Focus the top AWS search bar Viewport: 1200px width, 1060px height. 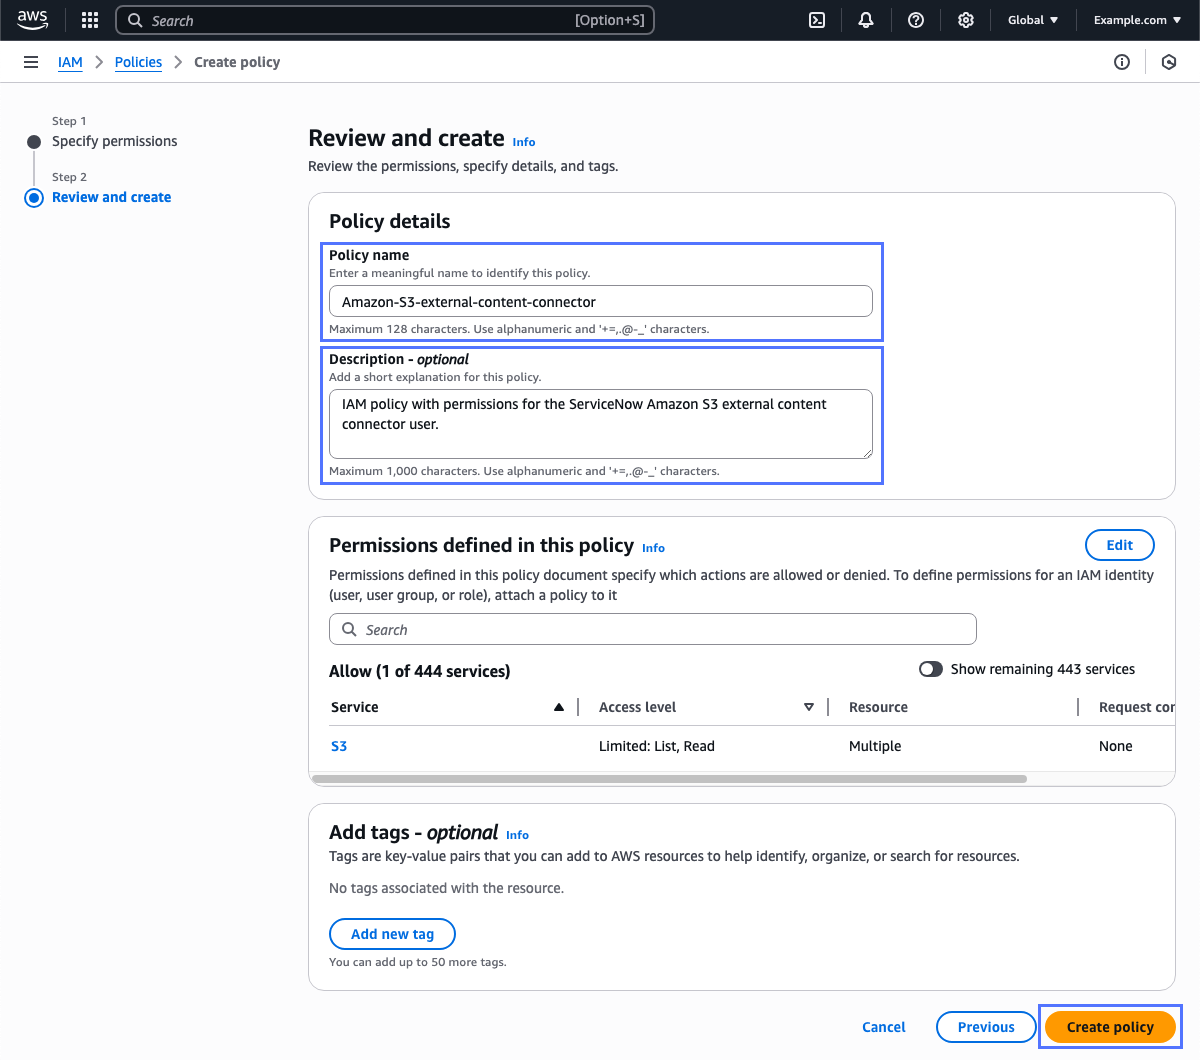point(385,20)
